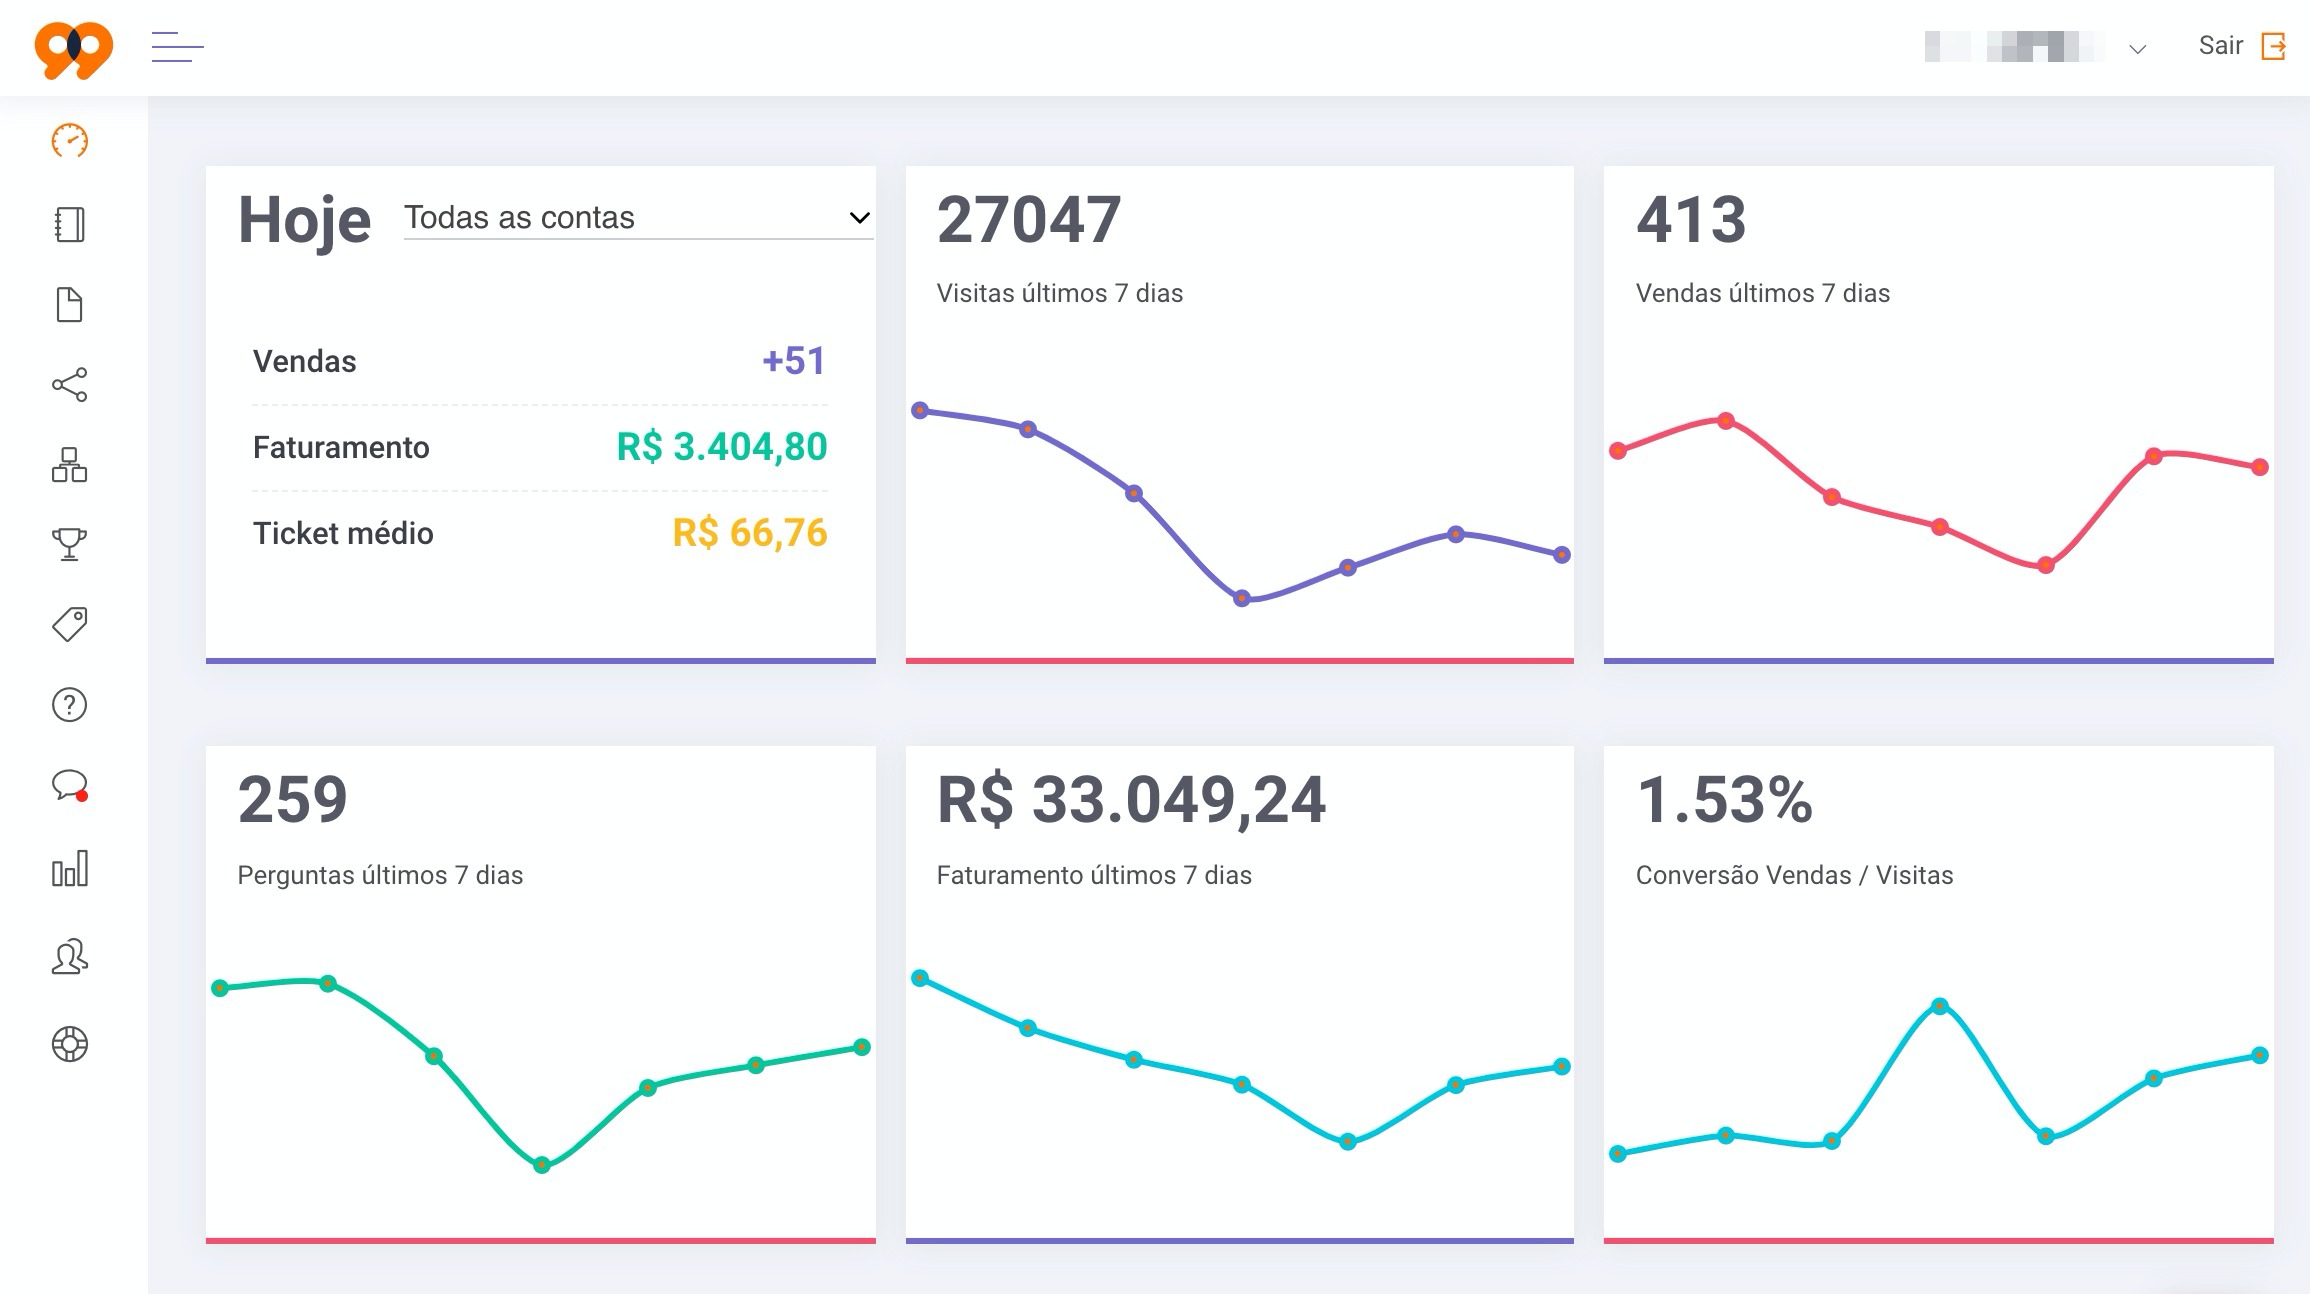The image size is (2310, 1294).
Task: Open the hierarchy boxes icon
Action: 70,465
